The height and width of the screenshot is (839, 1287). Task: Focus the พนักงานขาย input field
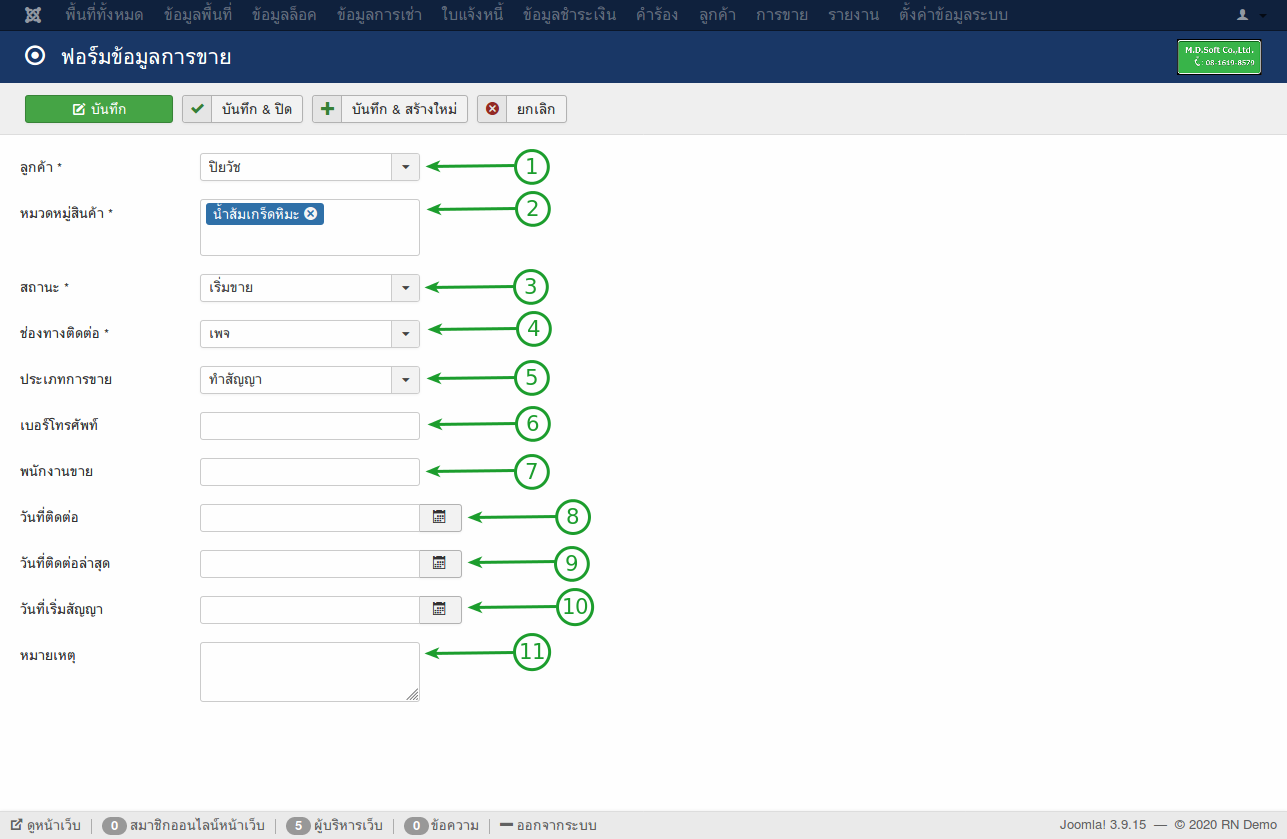(310, 472)
